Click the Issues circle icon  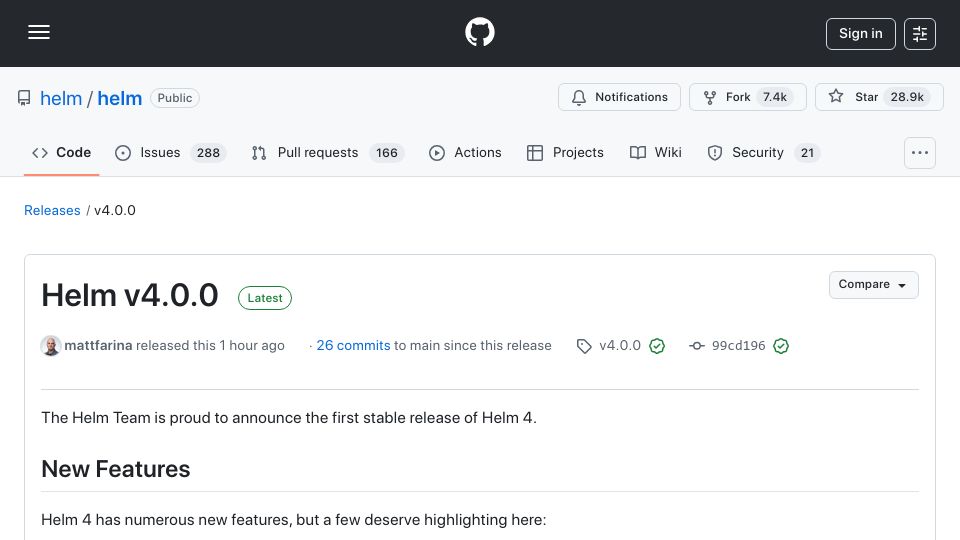click(122, 153)
